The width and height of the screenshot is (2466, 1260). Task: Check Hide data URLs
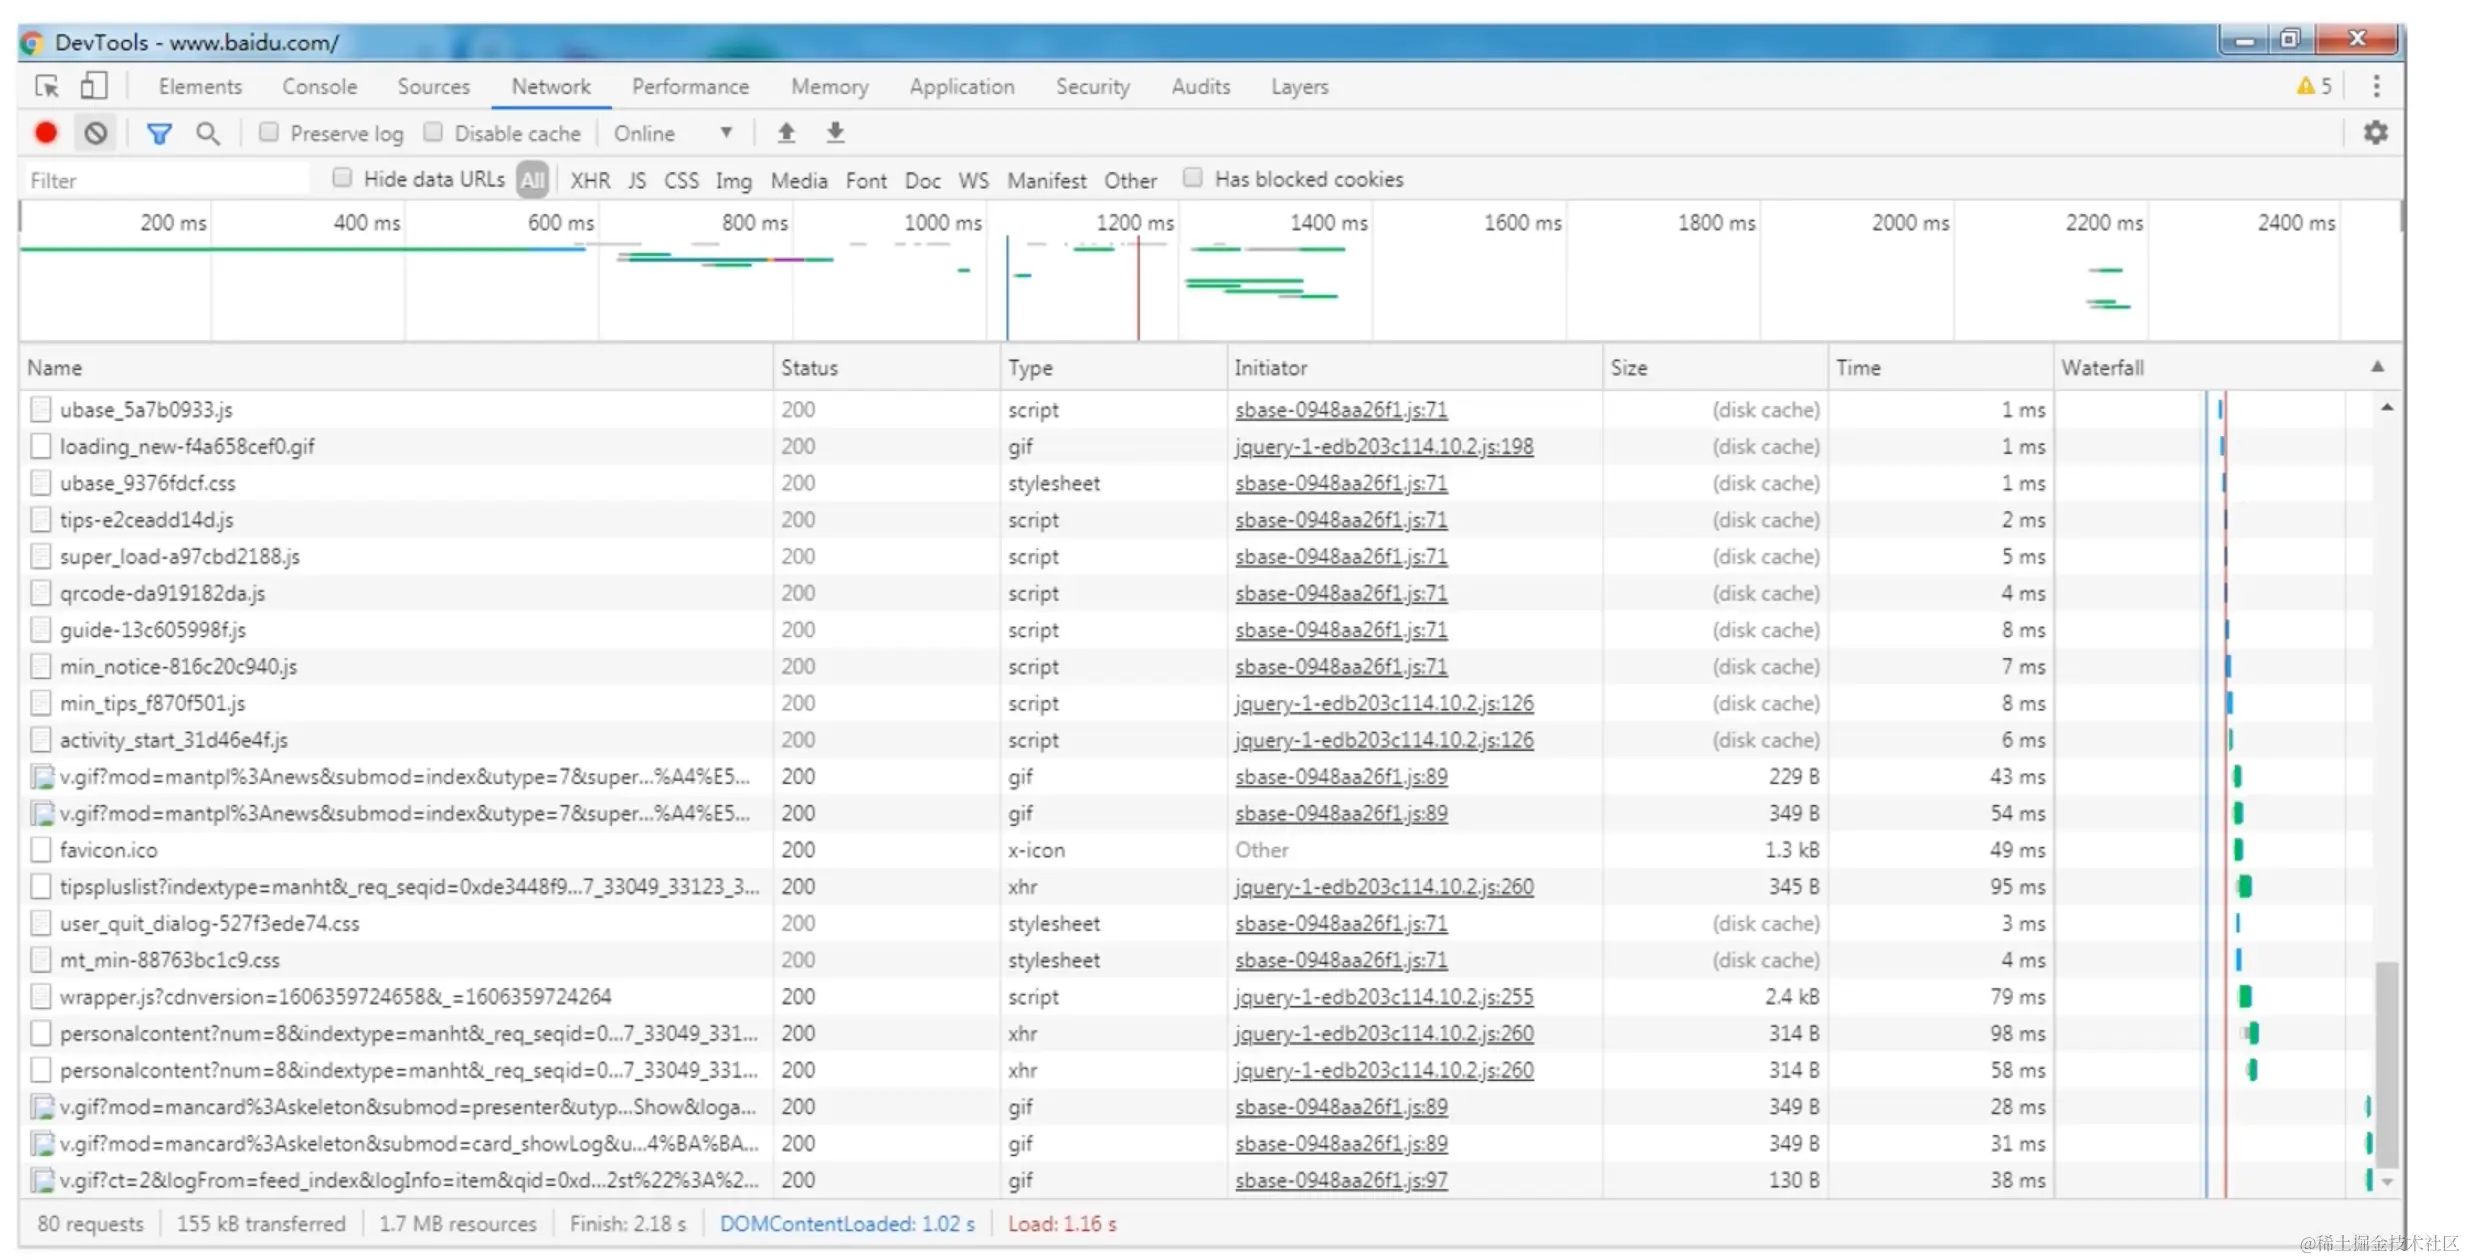click(342, 178)
